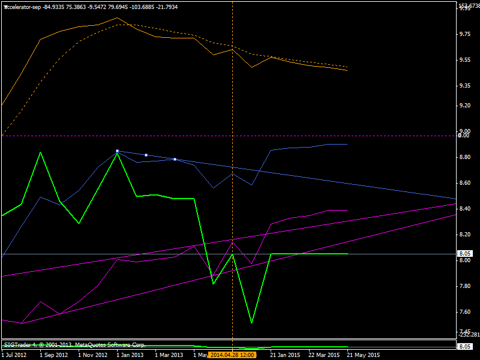Screen dimensions: 480x360
Task: Click the highlighted 2014.04.28 12:00 date label
Action: click(x=232, y=355)
